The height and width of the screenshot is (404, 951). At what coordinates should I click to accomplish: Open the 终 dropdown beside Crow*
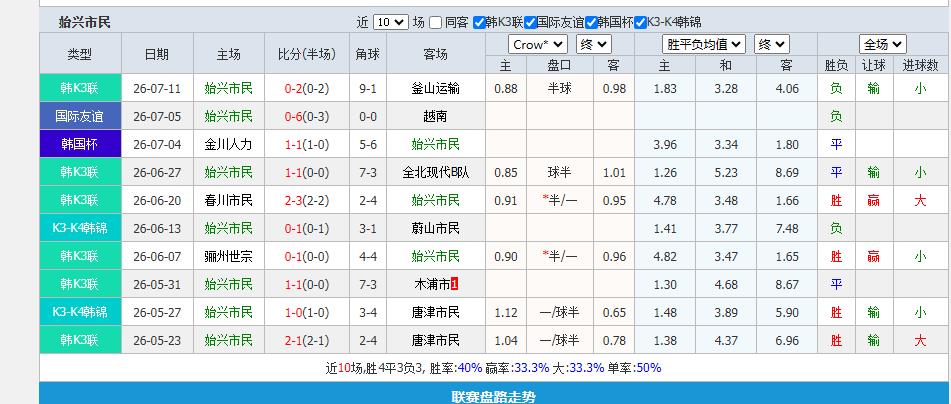pyautogui.click(x=594, y=44)
